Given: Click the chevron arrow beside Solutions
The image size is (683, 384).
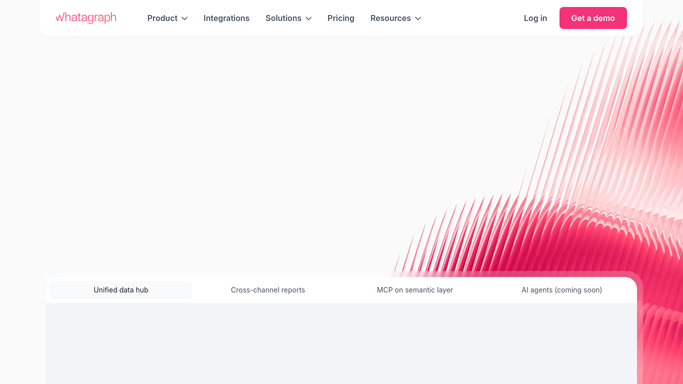Looking at the screenshot, I should pos(308,19).
